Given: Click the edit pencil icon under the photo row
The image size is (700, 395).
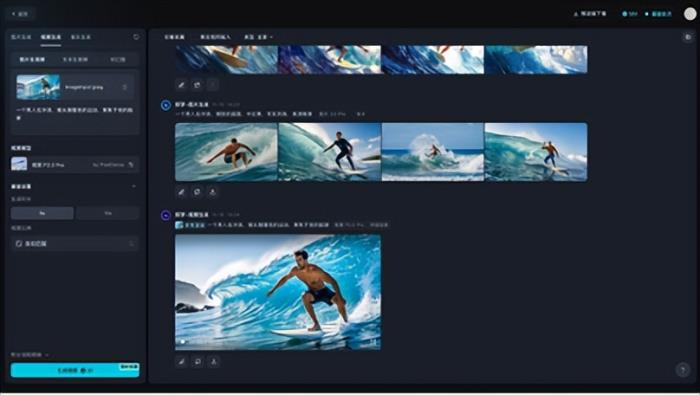Looking at the screenshot, I should [181, 192].
